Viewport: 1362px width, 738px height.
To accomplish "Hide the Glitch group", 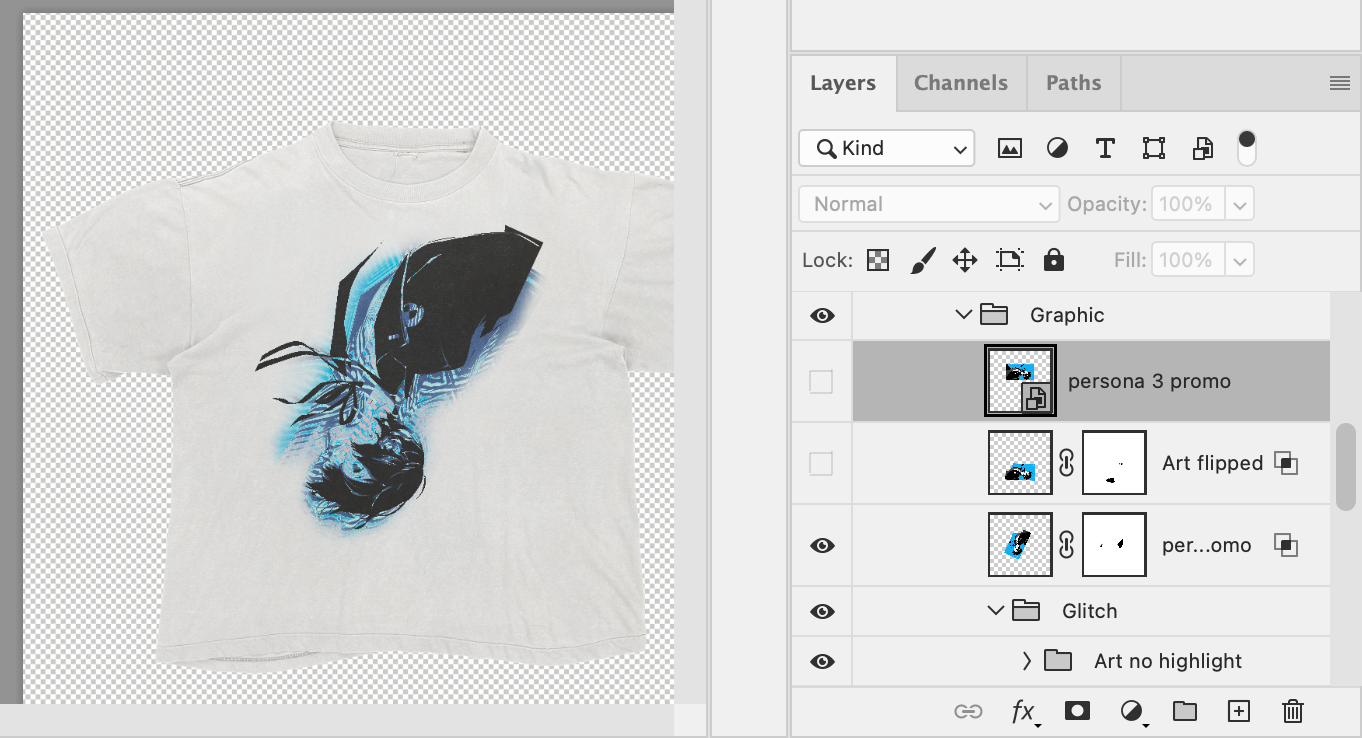I will 822,611.
